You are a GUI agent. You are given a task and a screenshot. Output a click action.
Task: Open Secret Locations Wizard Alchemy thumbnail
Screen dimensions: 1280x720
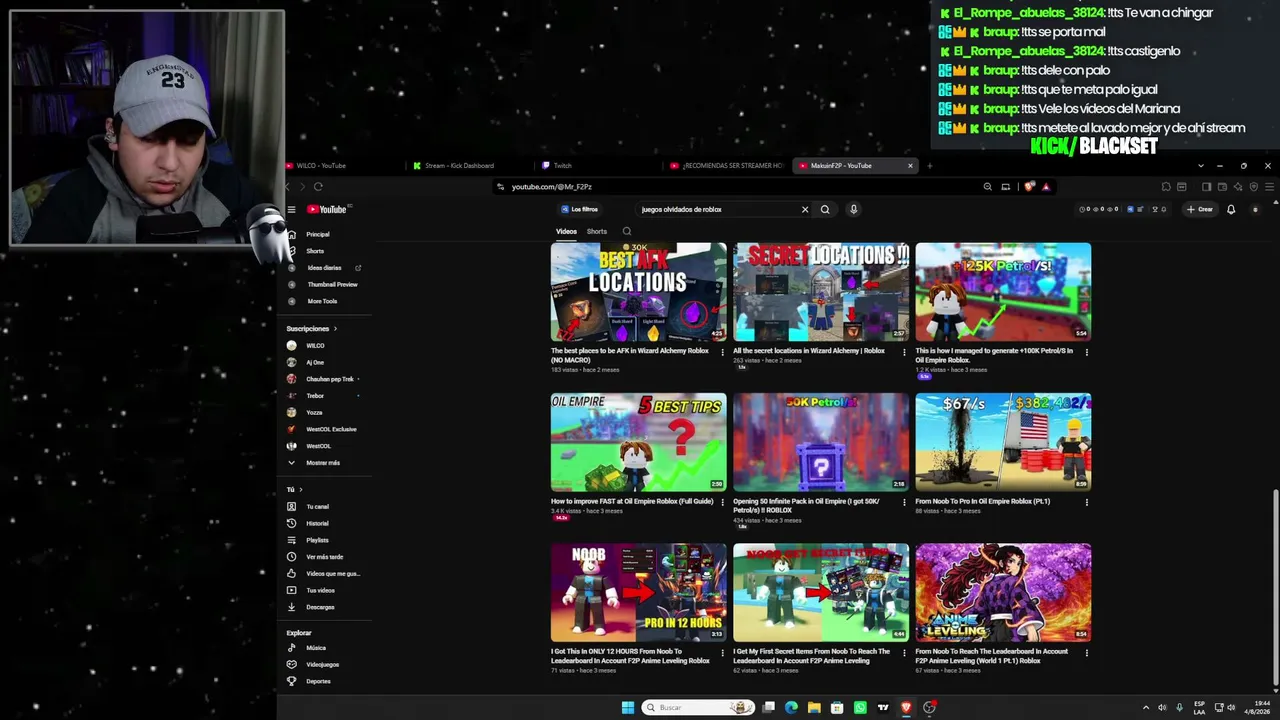click(821, 292)
